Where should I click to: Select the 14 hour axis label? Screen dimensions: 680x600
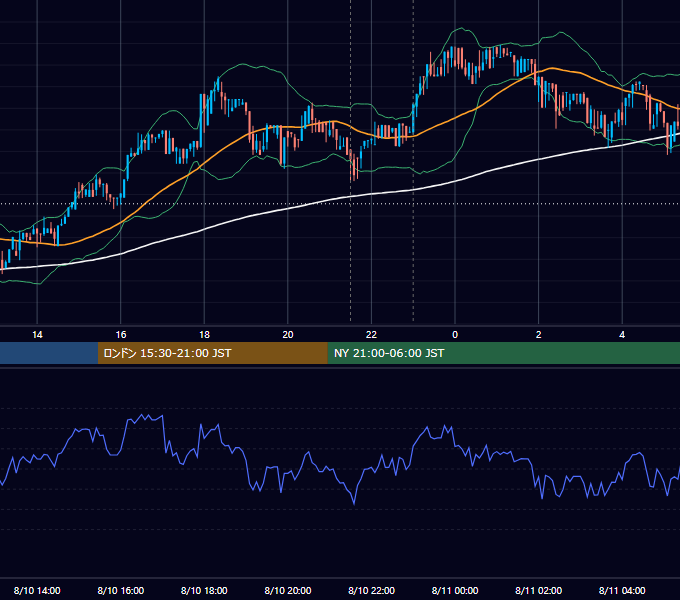[x=37, y=335]
